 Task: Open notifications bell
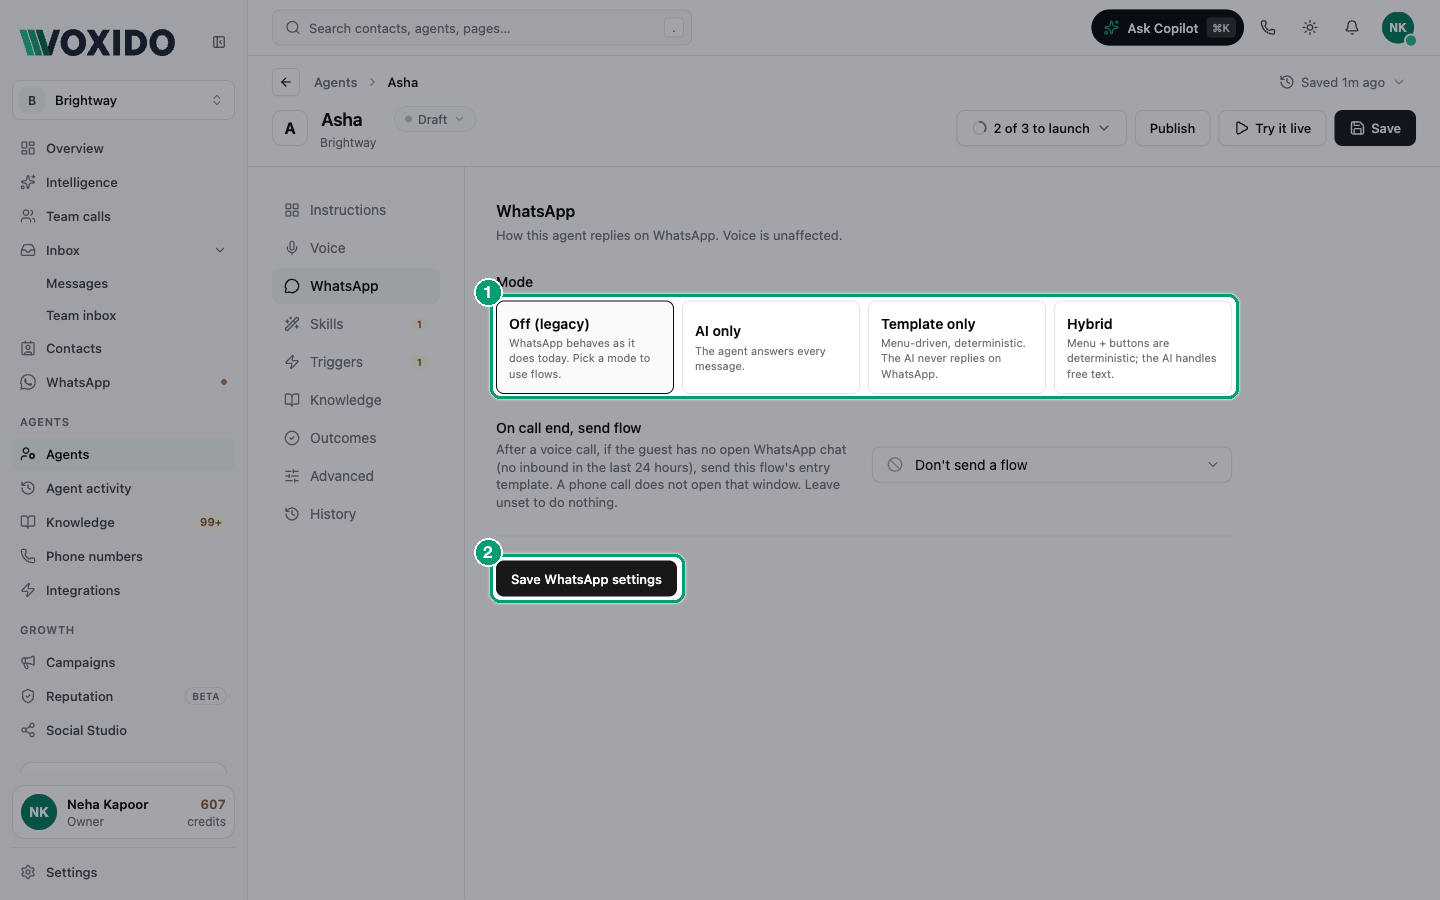[x=1352, y=28]
